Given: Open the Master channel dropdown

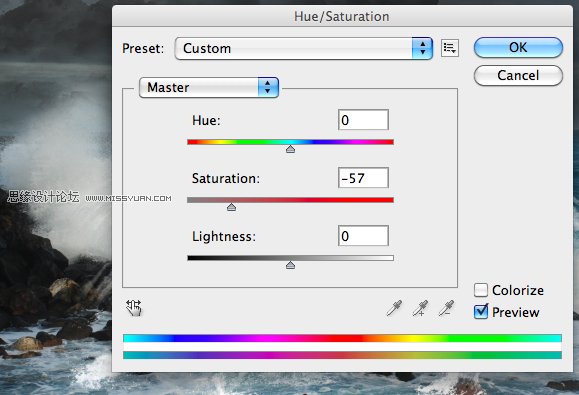Looking at the screenshot, I should 209,87.
